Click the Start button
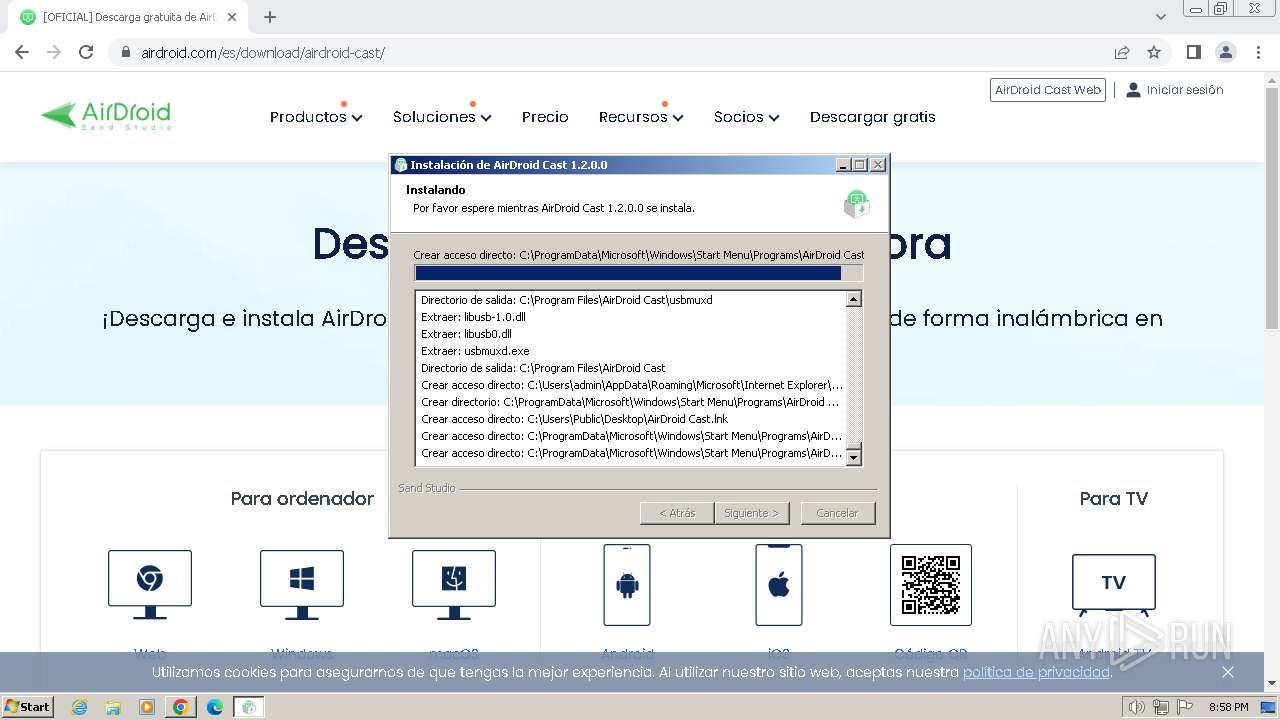 click(28, 707)
